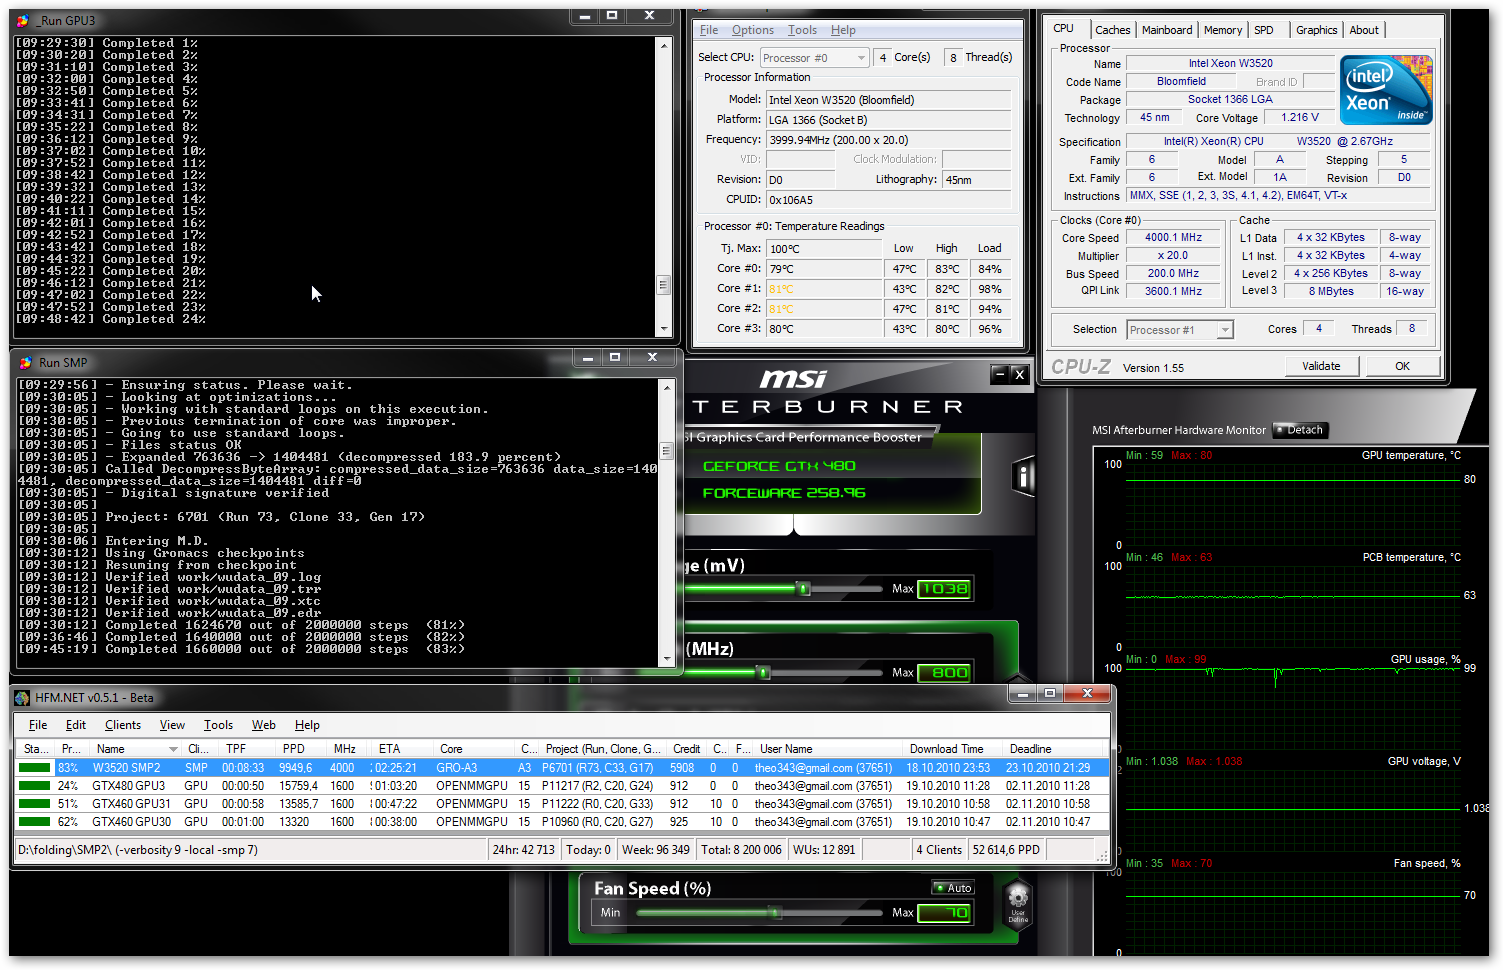Click the Run SMP console scrollbar up arrow

[x=667, y=387]
